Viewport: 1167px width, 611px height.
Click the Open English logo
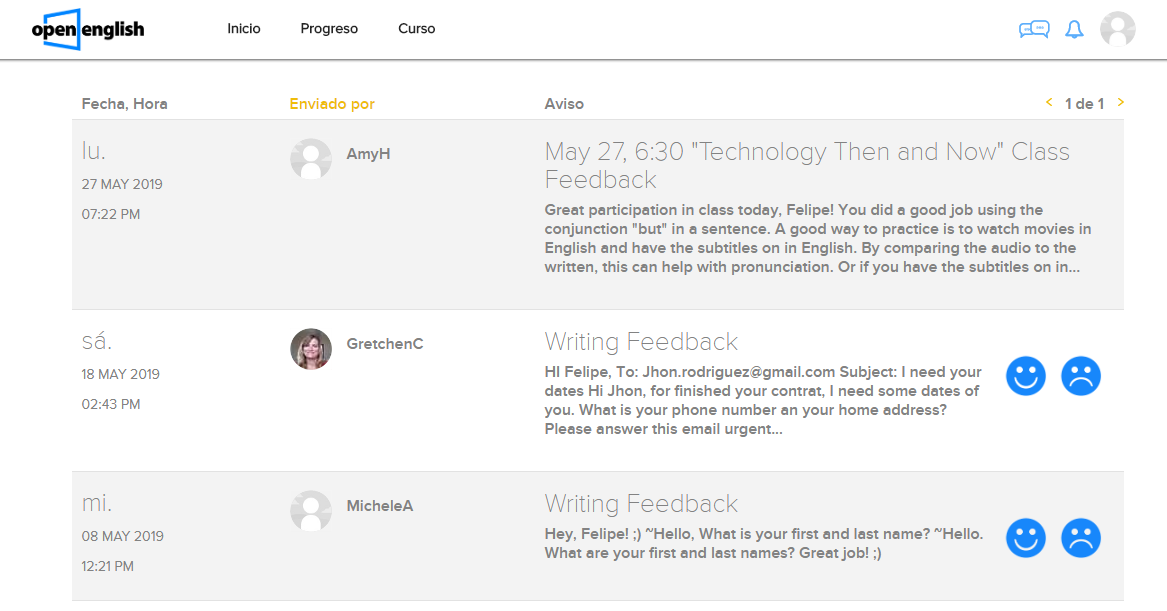[x=88, y=29]
